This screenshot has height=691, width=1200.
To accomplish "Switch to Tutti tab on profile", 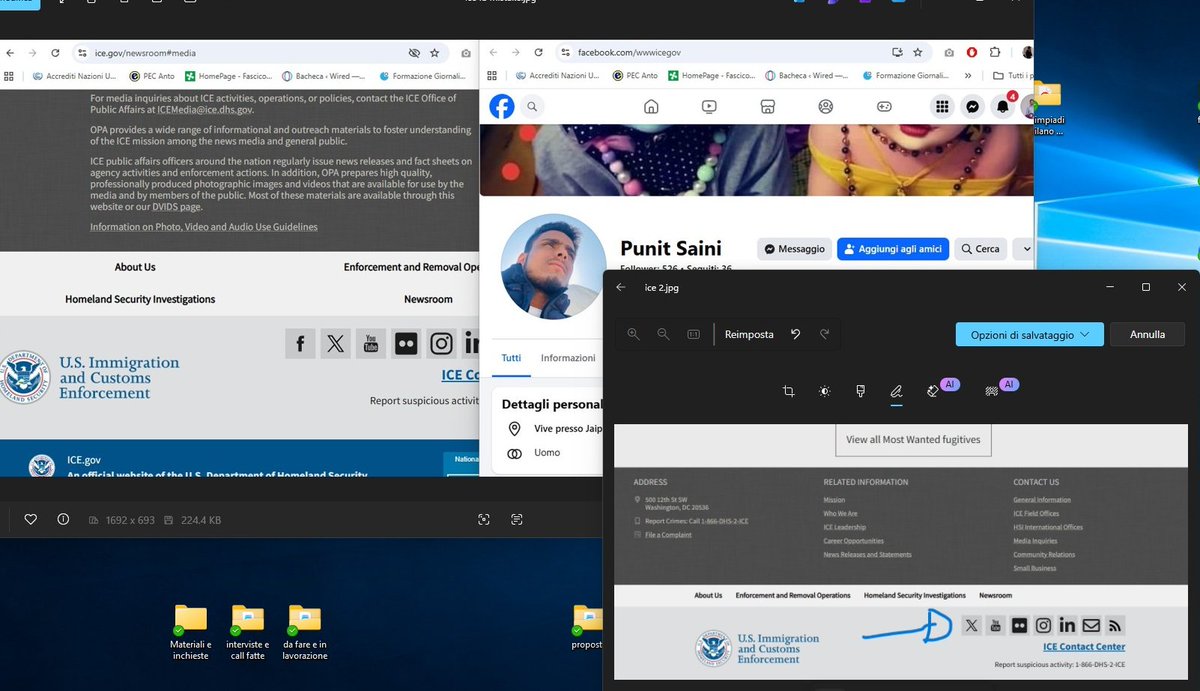I will [x=511, y=358].
